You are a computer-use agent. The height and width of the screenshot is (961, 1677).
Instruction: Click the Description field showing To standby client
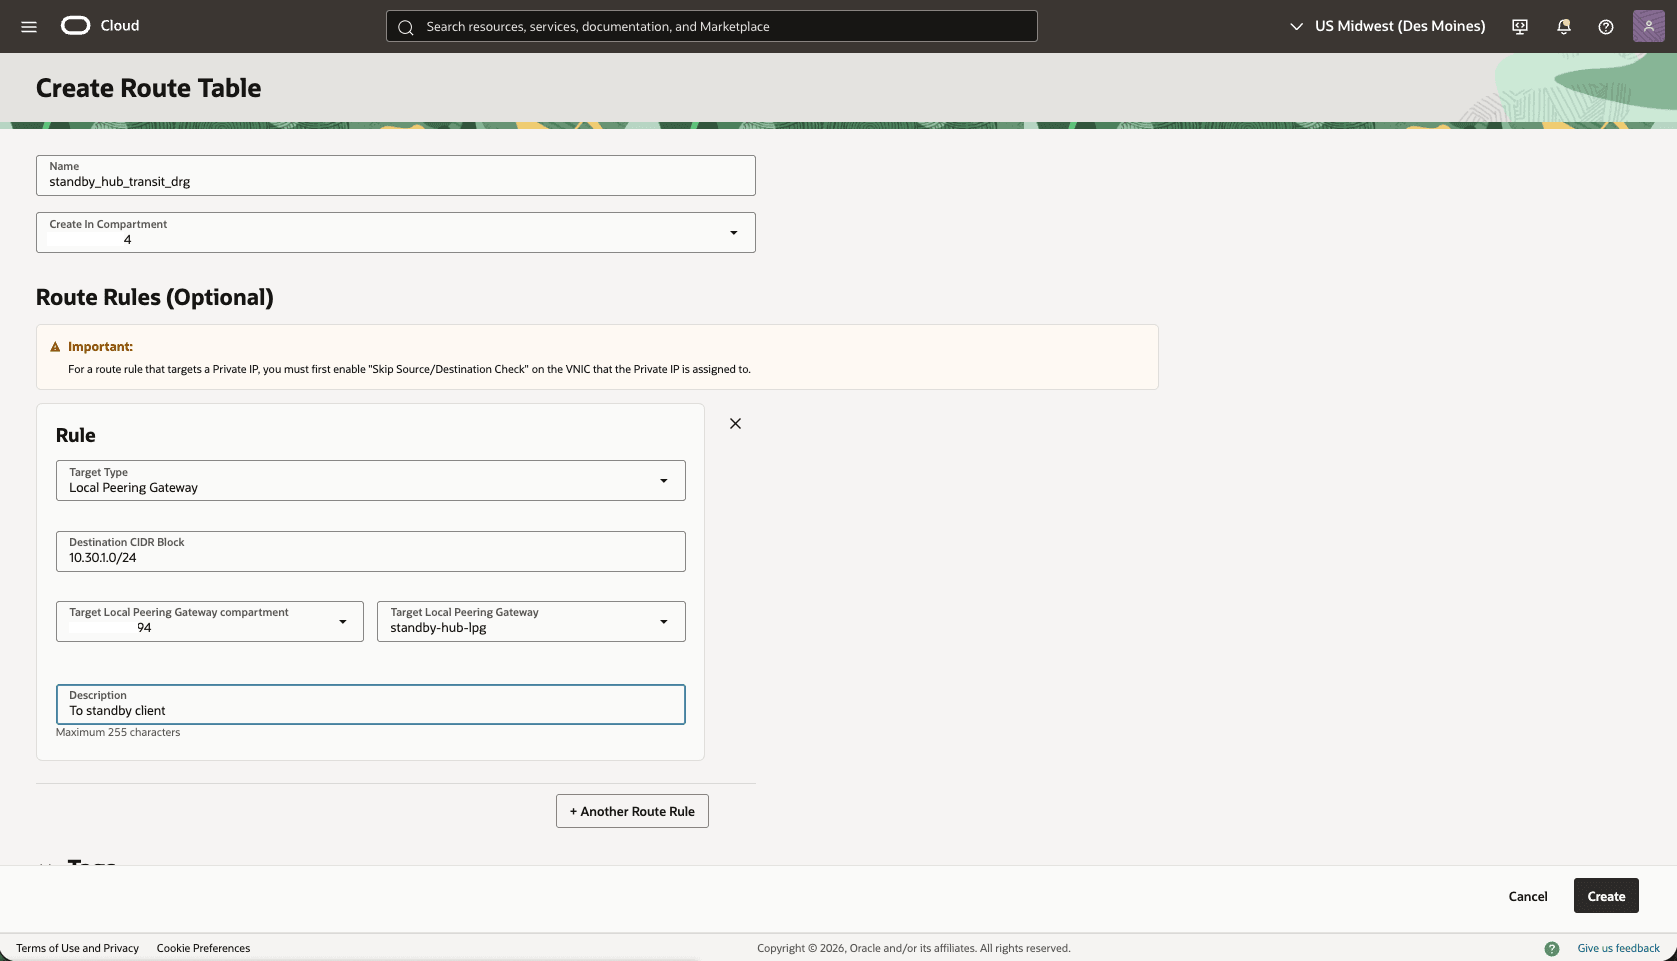pyautogui.click(x=370, y=704)
